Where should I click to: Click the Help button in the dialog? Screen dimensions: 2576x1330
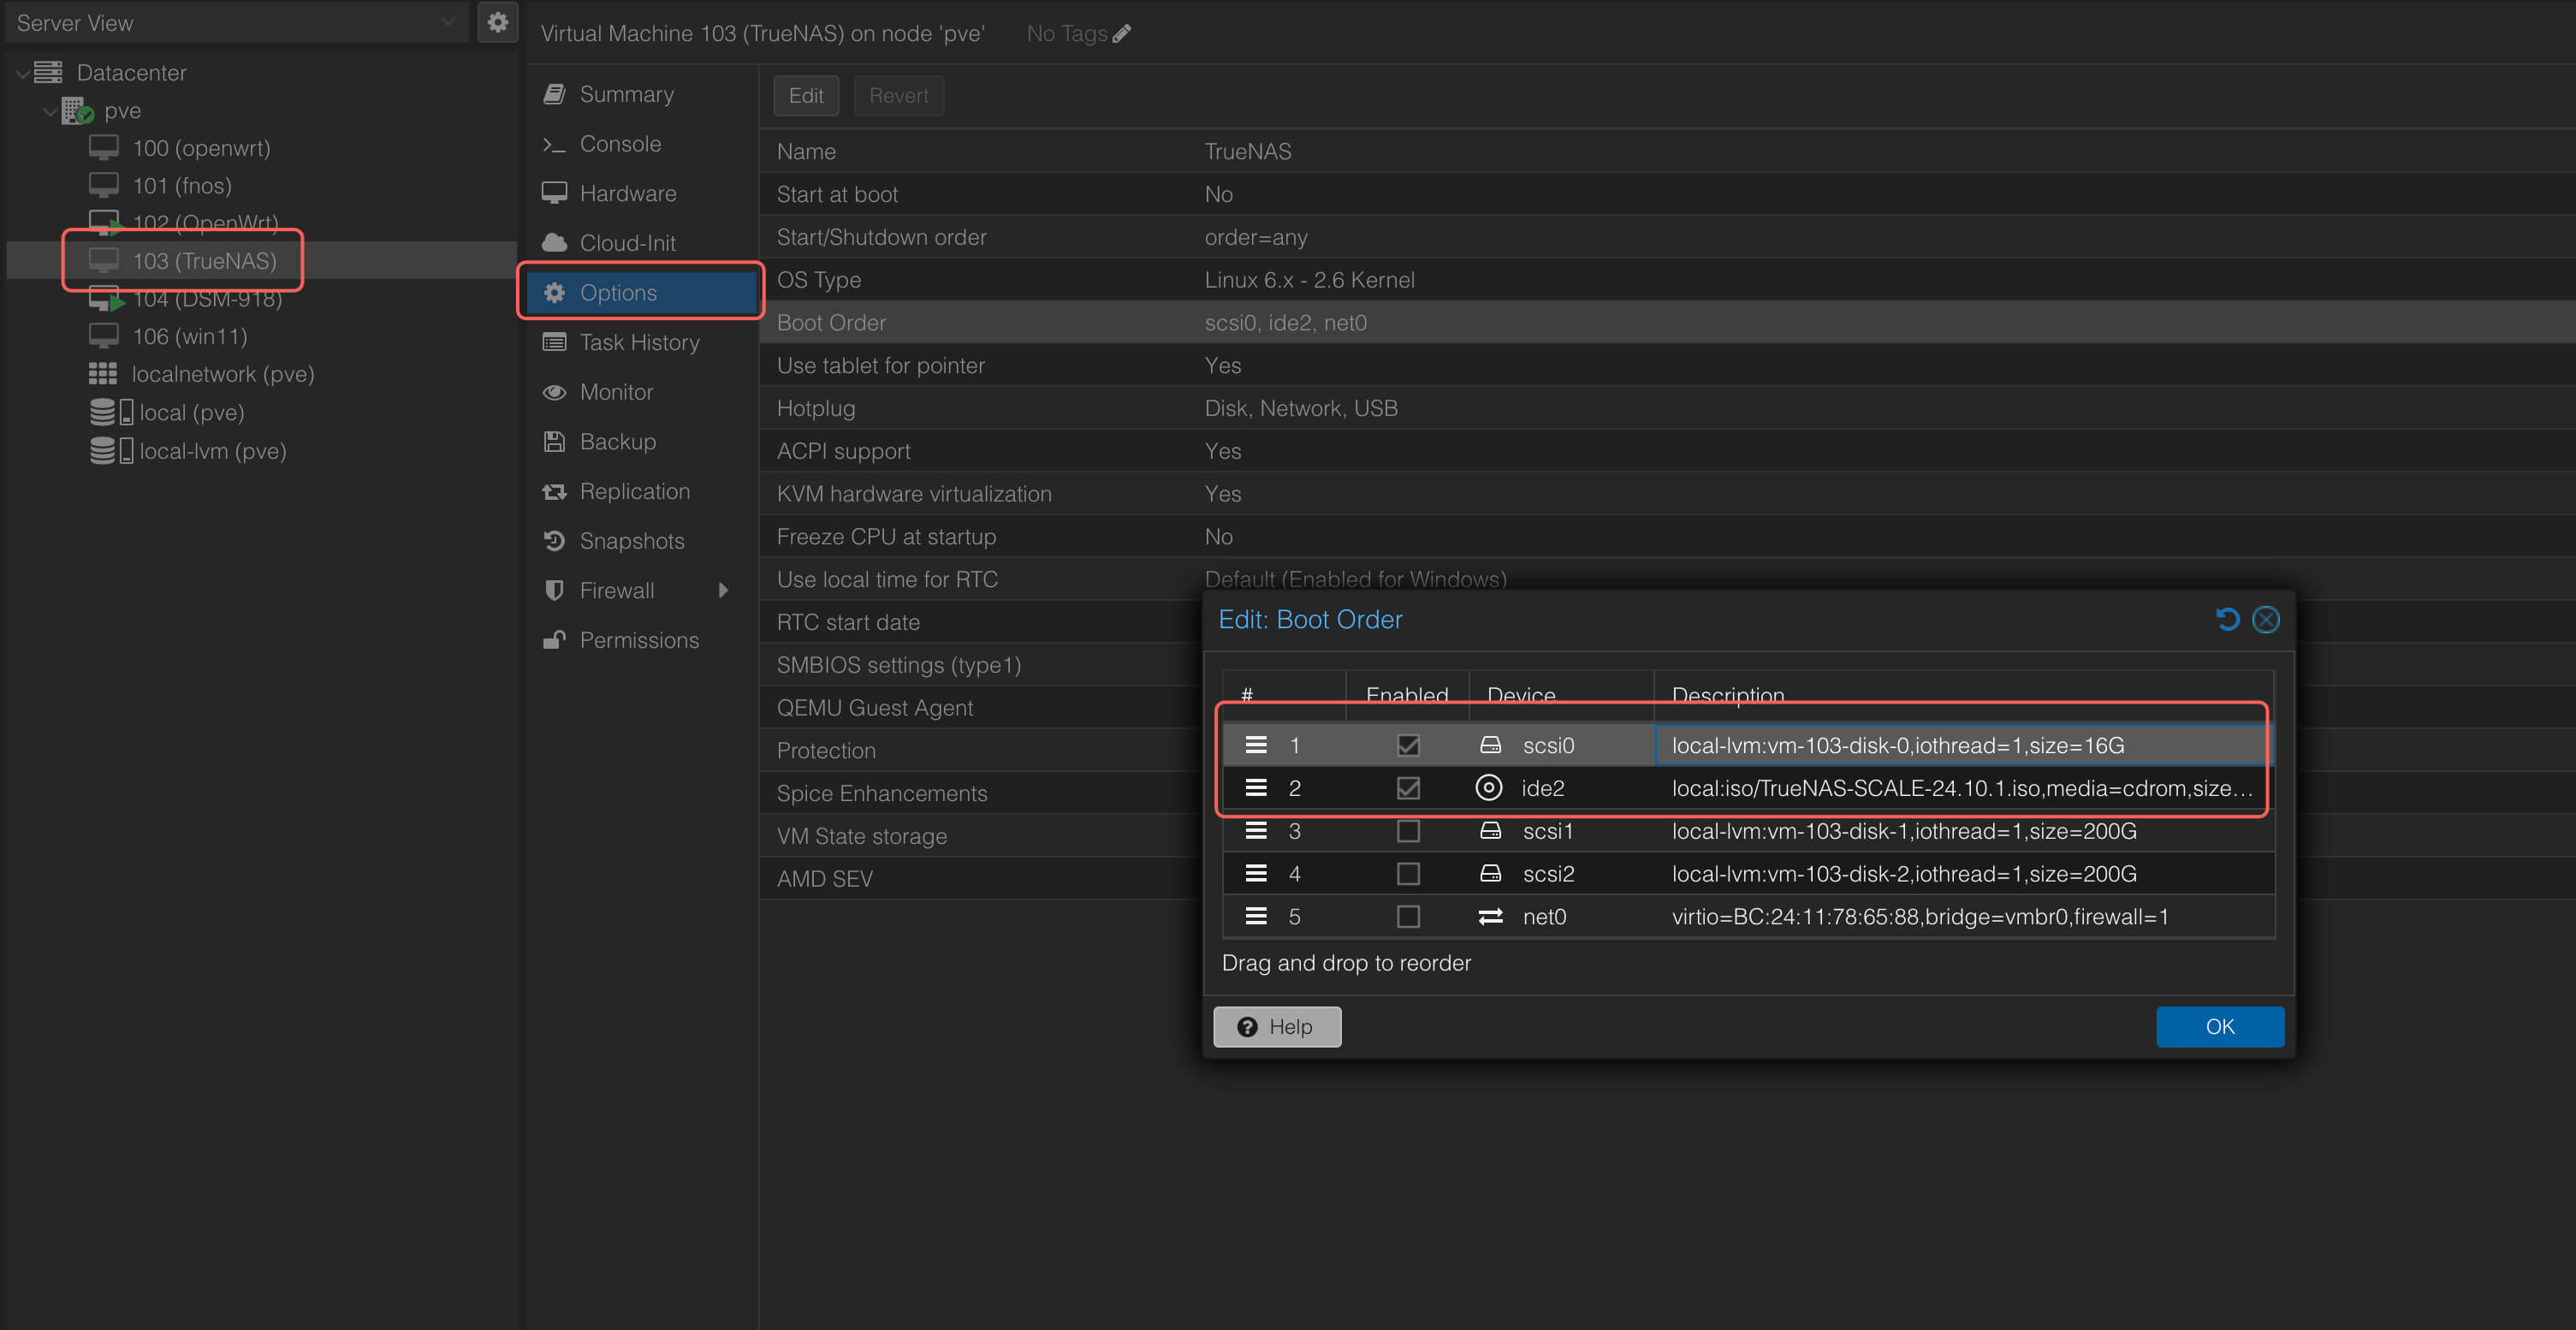point(1276,1026)
